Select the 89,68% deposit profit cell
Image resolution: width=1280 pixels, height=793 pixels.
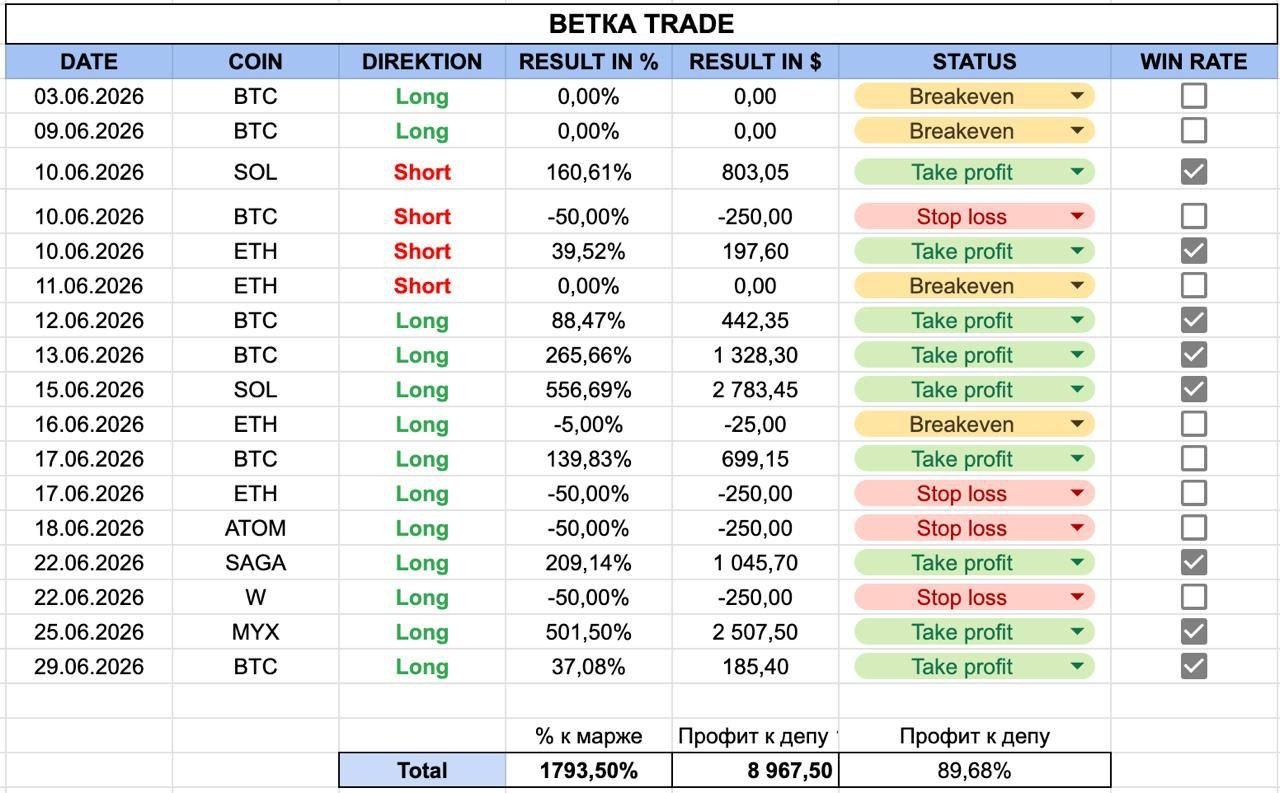click(974, 770)
